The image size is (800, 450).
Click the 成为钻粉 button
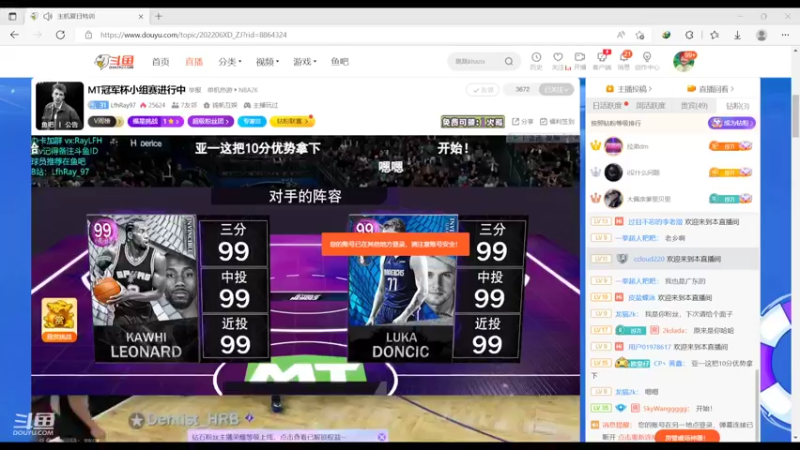click(x=731, y=123)
